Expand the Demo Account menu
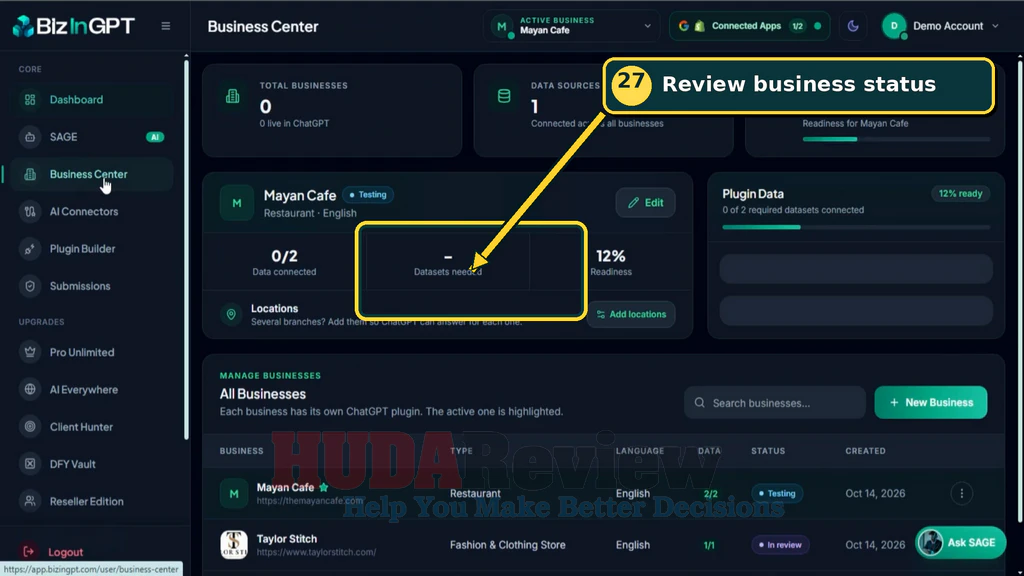 click(941, 26)
